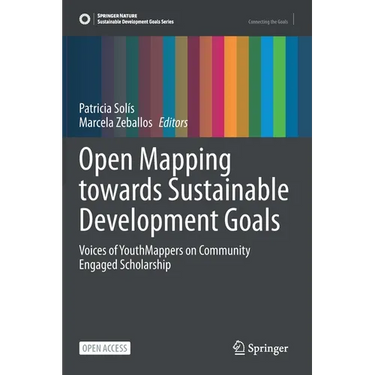The image size is (375, 375).
Task: Click the magenta pink color stripe
Action: (218, 87)
